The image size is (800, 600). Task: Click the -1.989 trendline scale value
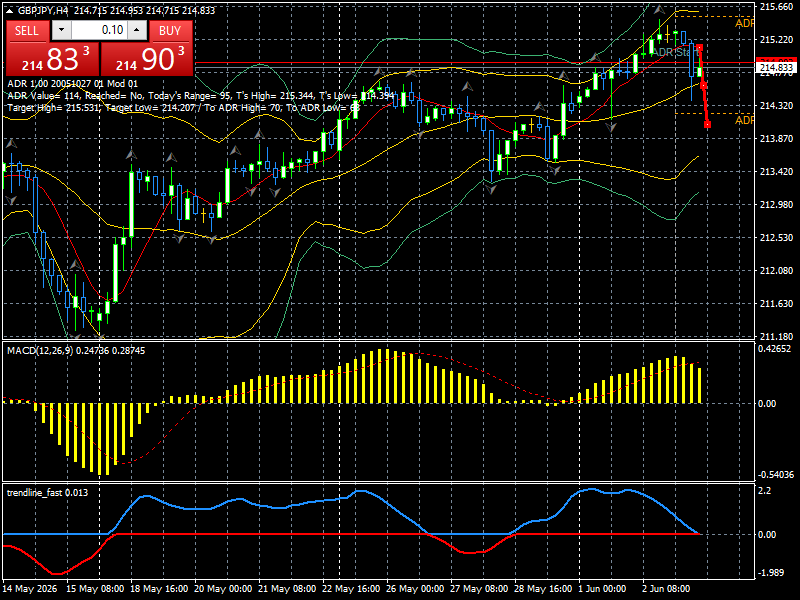[x=770, y=573]
